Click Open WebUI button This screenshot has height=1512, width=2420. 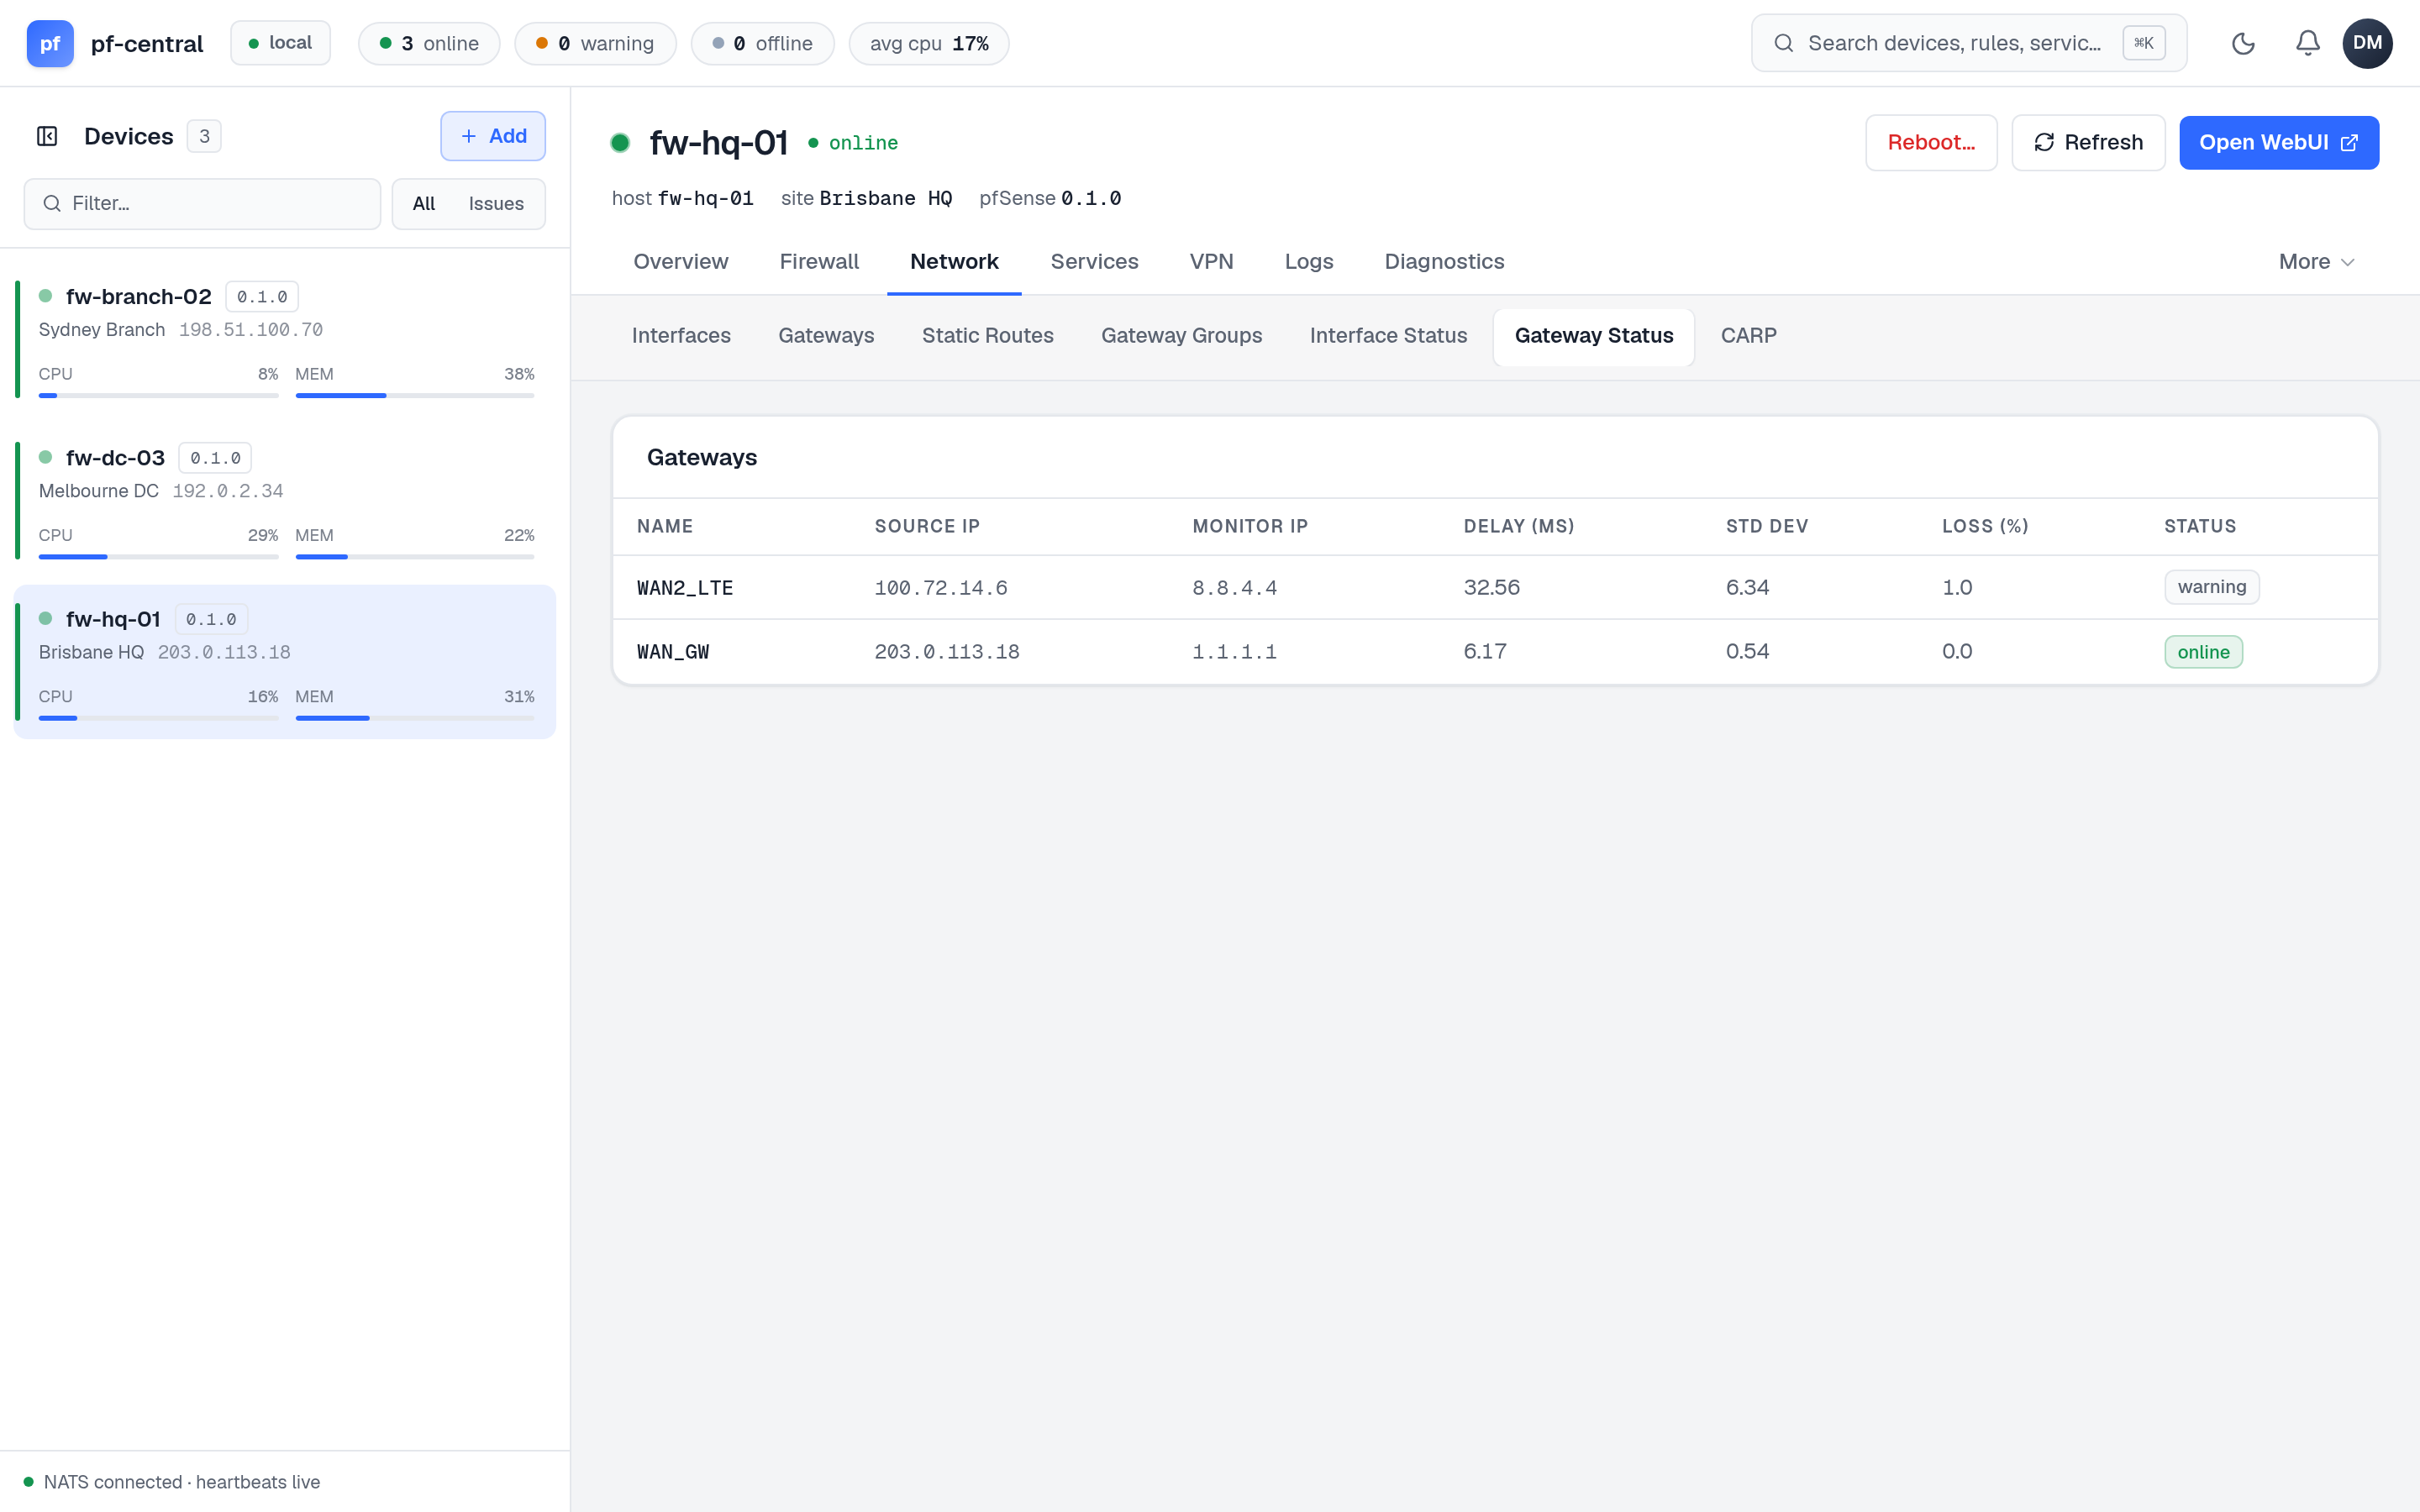tap(2278, 142)
